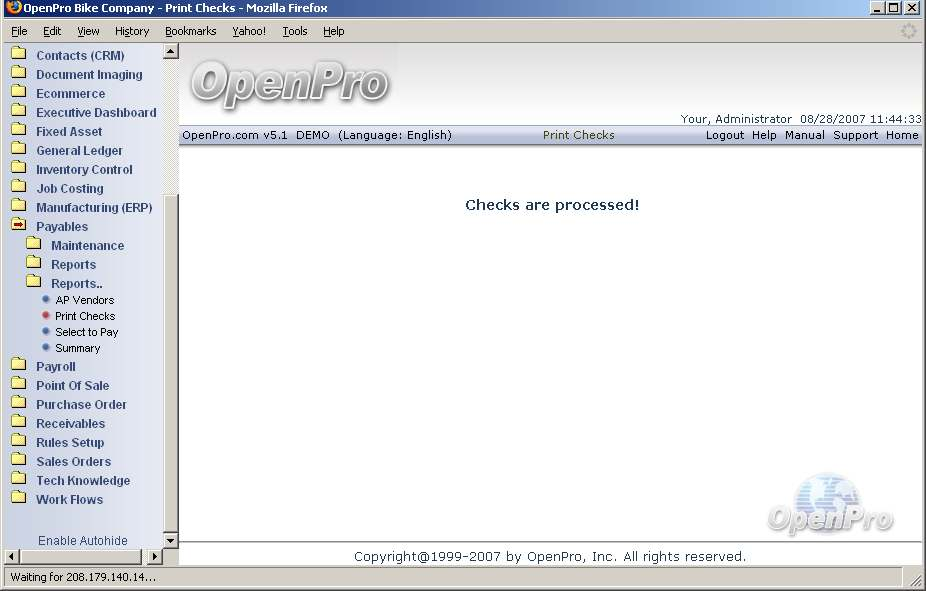Click the folder icon beside Work Flows
Image resolution: width=926 pixels, height=591 pixels.
(18, 499)
